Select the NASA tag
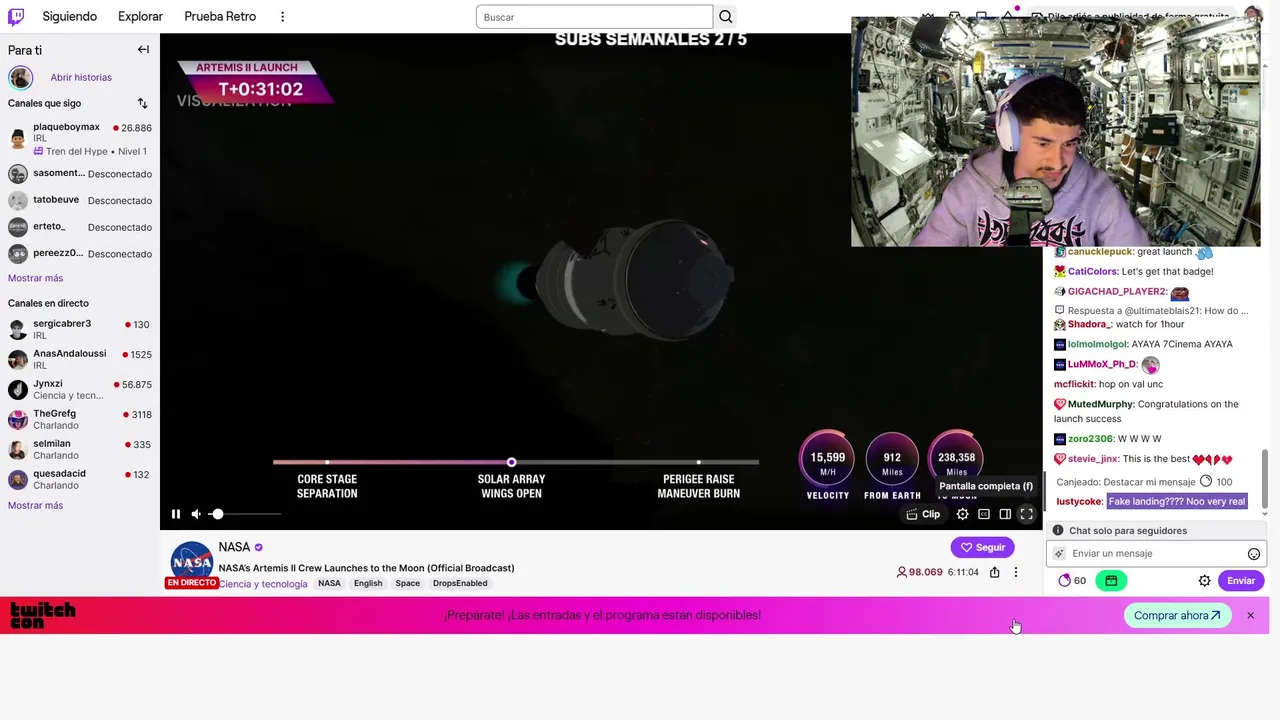This screenshot has width=1280, height=720. (329, 583)
